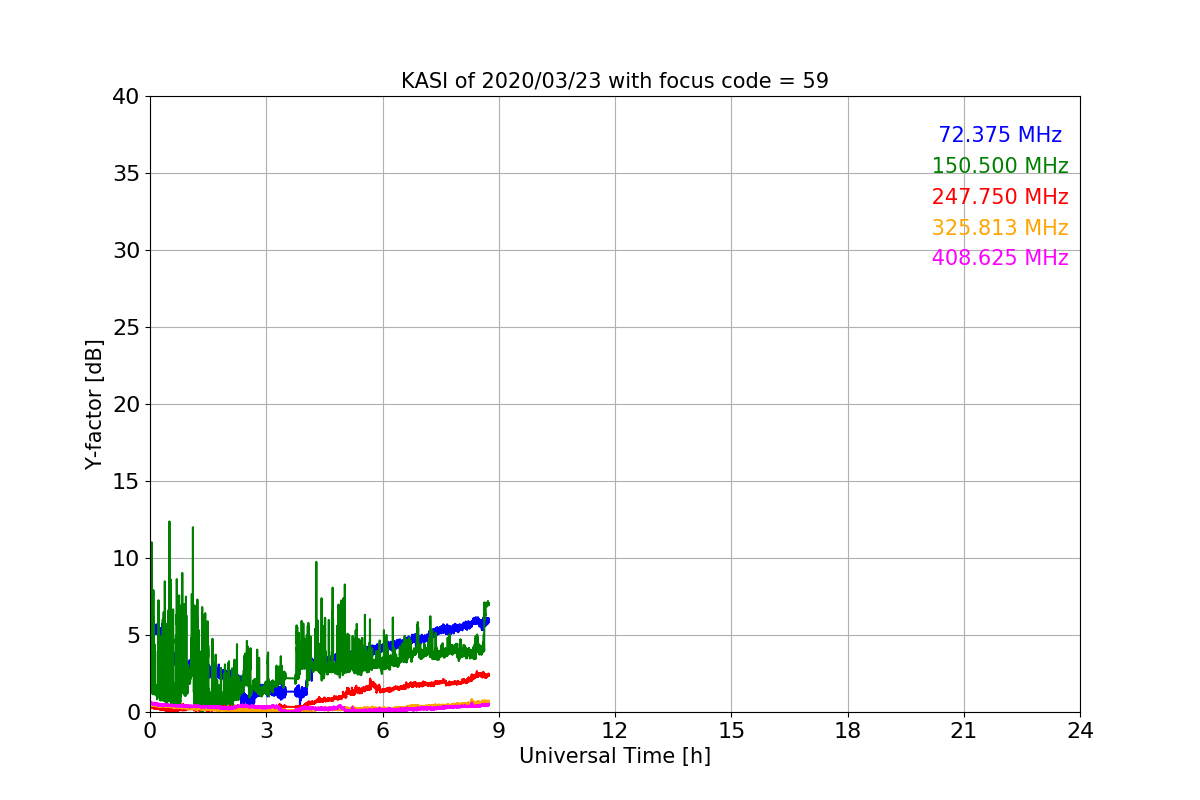This screenshot has height=800, width=1200.
Task: Click the y-axis tick label 35
Action: click(x=127, y=174)
